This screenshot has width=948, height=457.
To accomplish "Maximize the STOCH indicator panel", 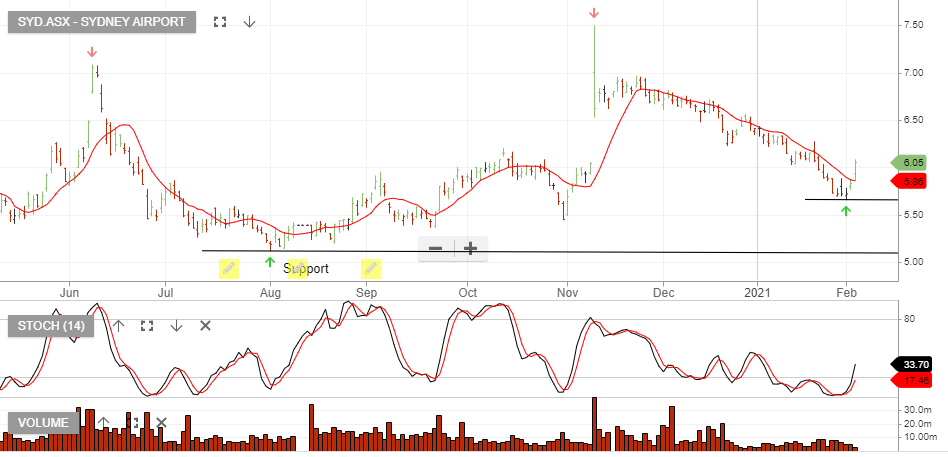I will (x=146, y=326).
